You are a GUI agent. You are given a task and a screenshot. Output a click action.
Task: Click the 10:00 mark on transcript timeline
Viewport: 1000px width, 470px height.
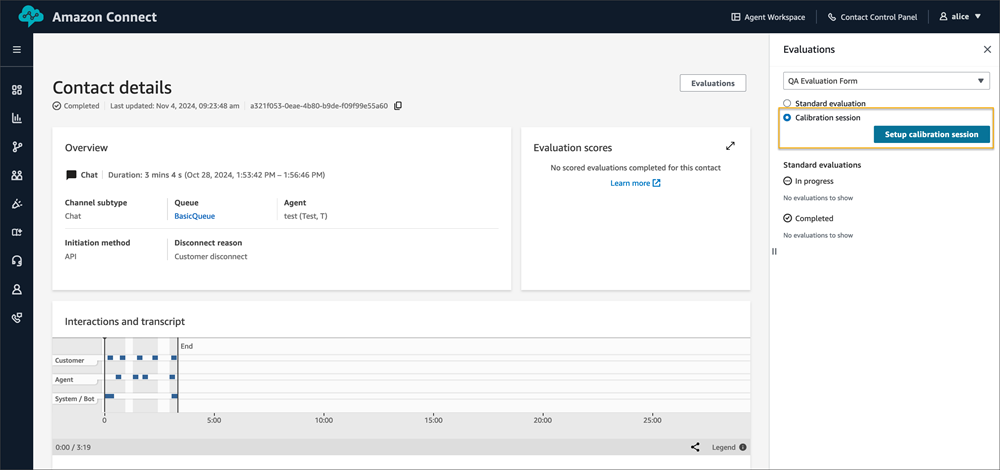coord(323,420)
